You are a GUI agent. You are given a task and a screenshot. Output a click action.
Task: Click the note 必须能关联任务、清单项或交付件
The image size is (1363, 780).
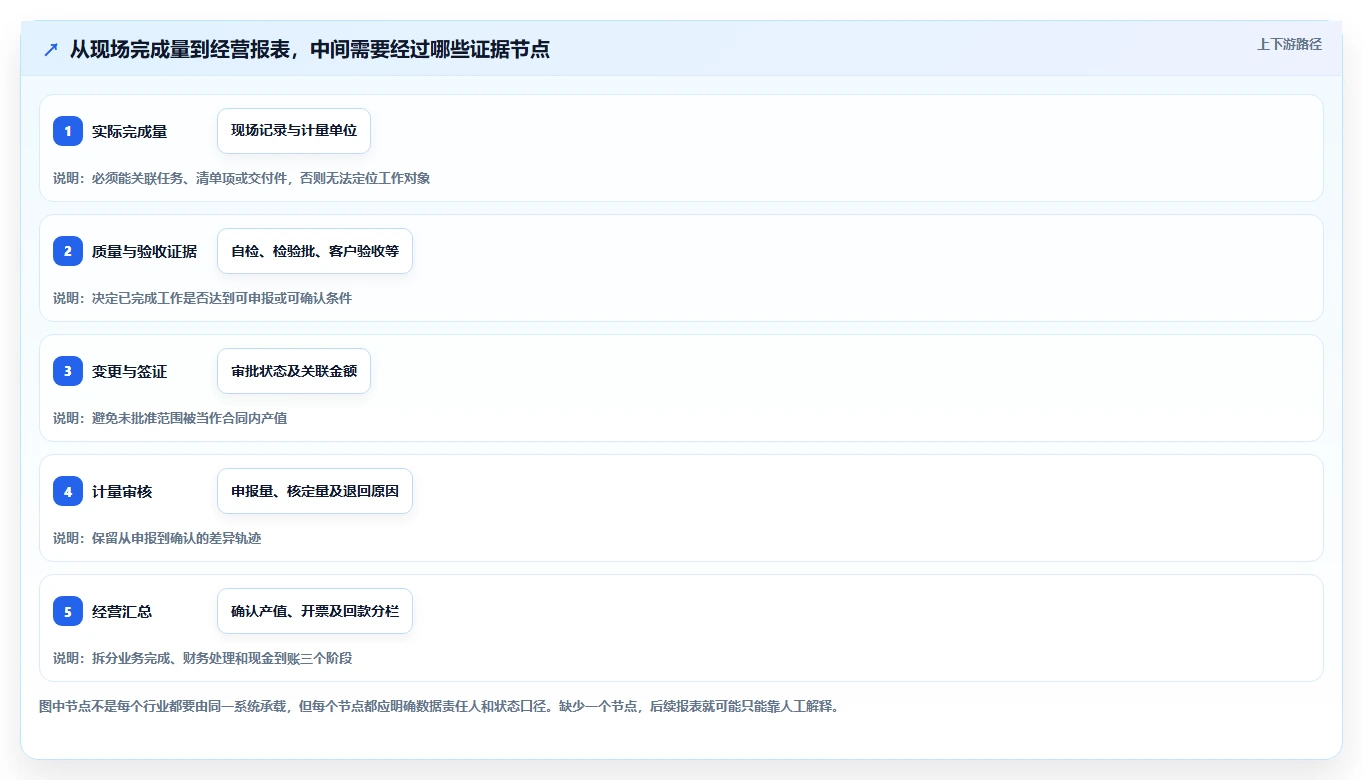pyautogui.click(x=241, y=178)
